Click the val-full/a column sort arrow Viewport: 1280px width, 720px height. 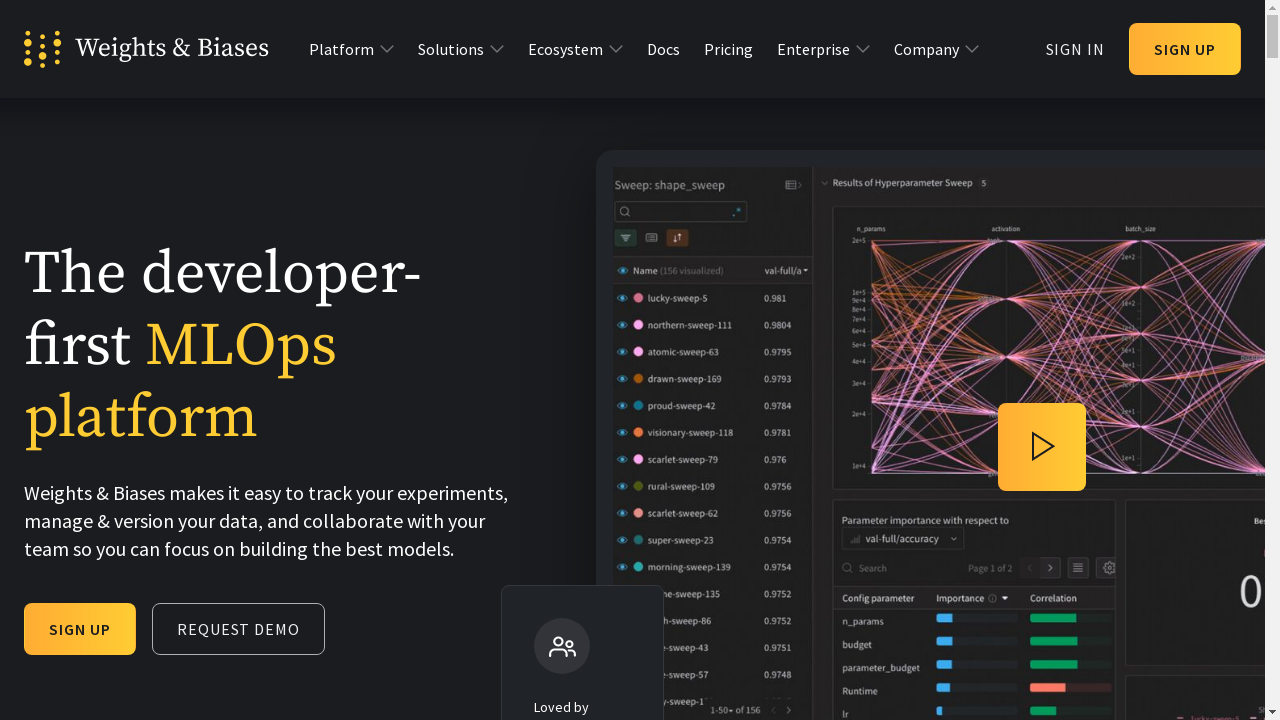point(806,271)
